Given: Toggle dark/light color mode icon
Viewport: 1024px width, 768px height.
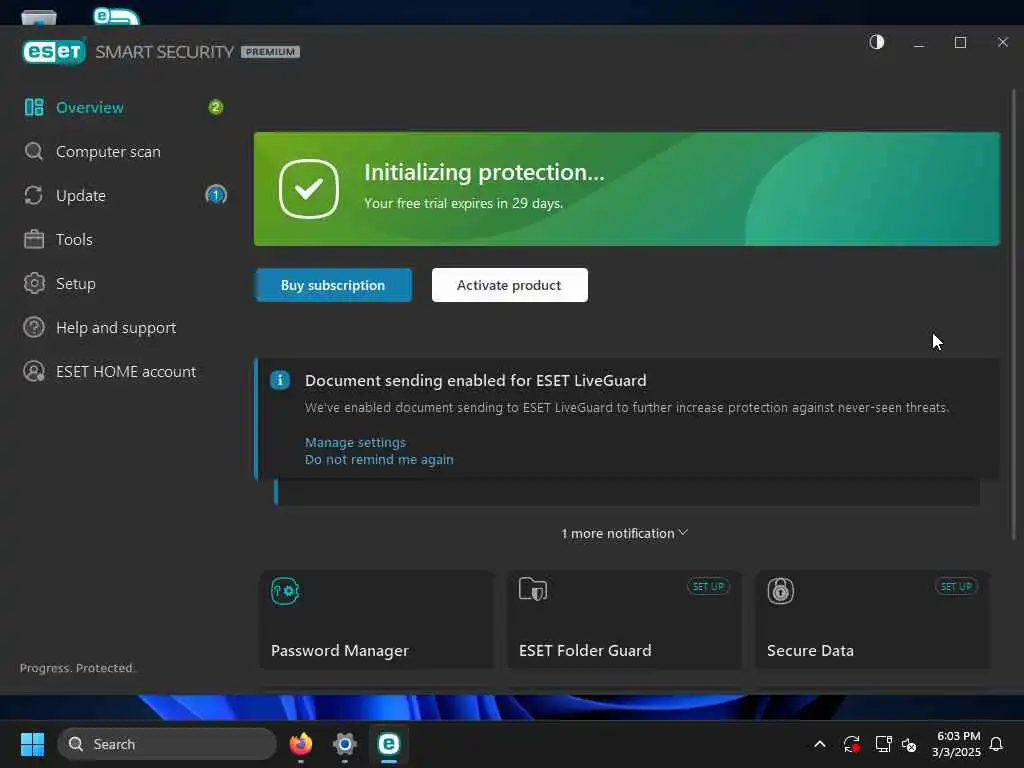Looking at the screenshot, I should (876, 42).
